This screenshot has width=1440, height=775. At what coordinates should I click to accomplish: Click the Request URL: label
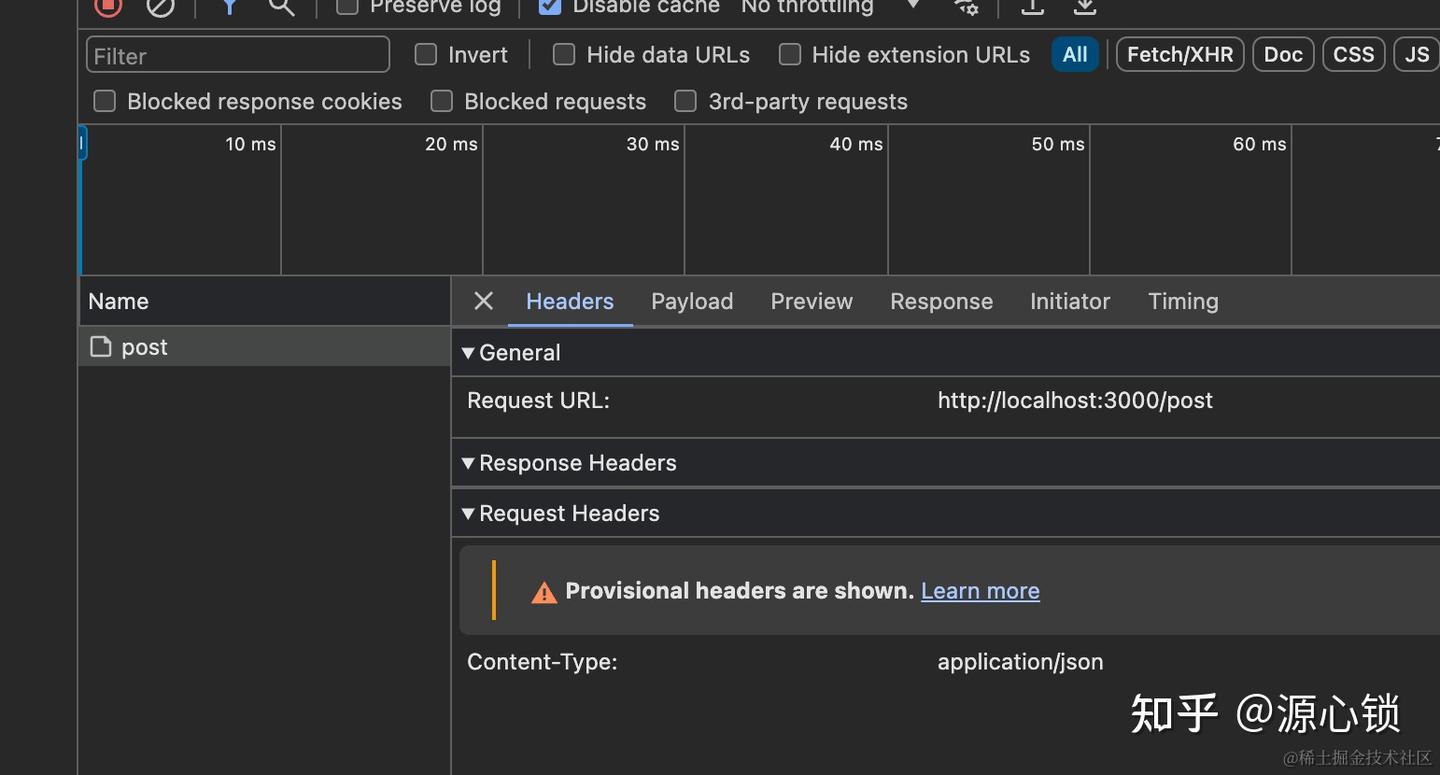tap(538, 401)
